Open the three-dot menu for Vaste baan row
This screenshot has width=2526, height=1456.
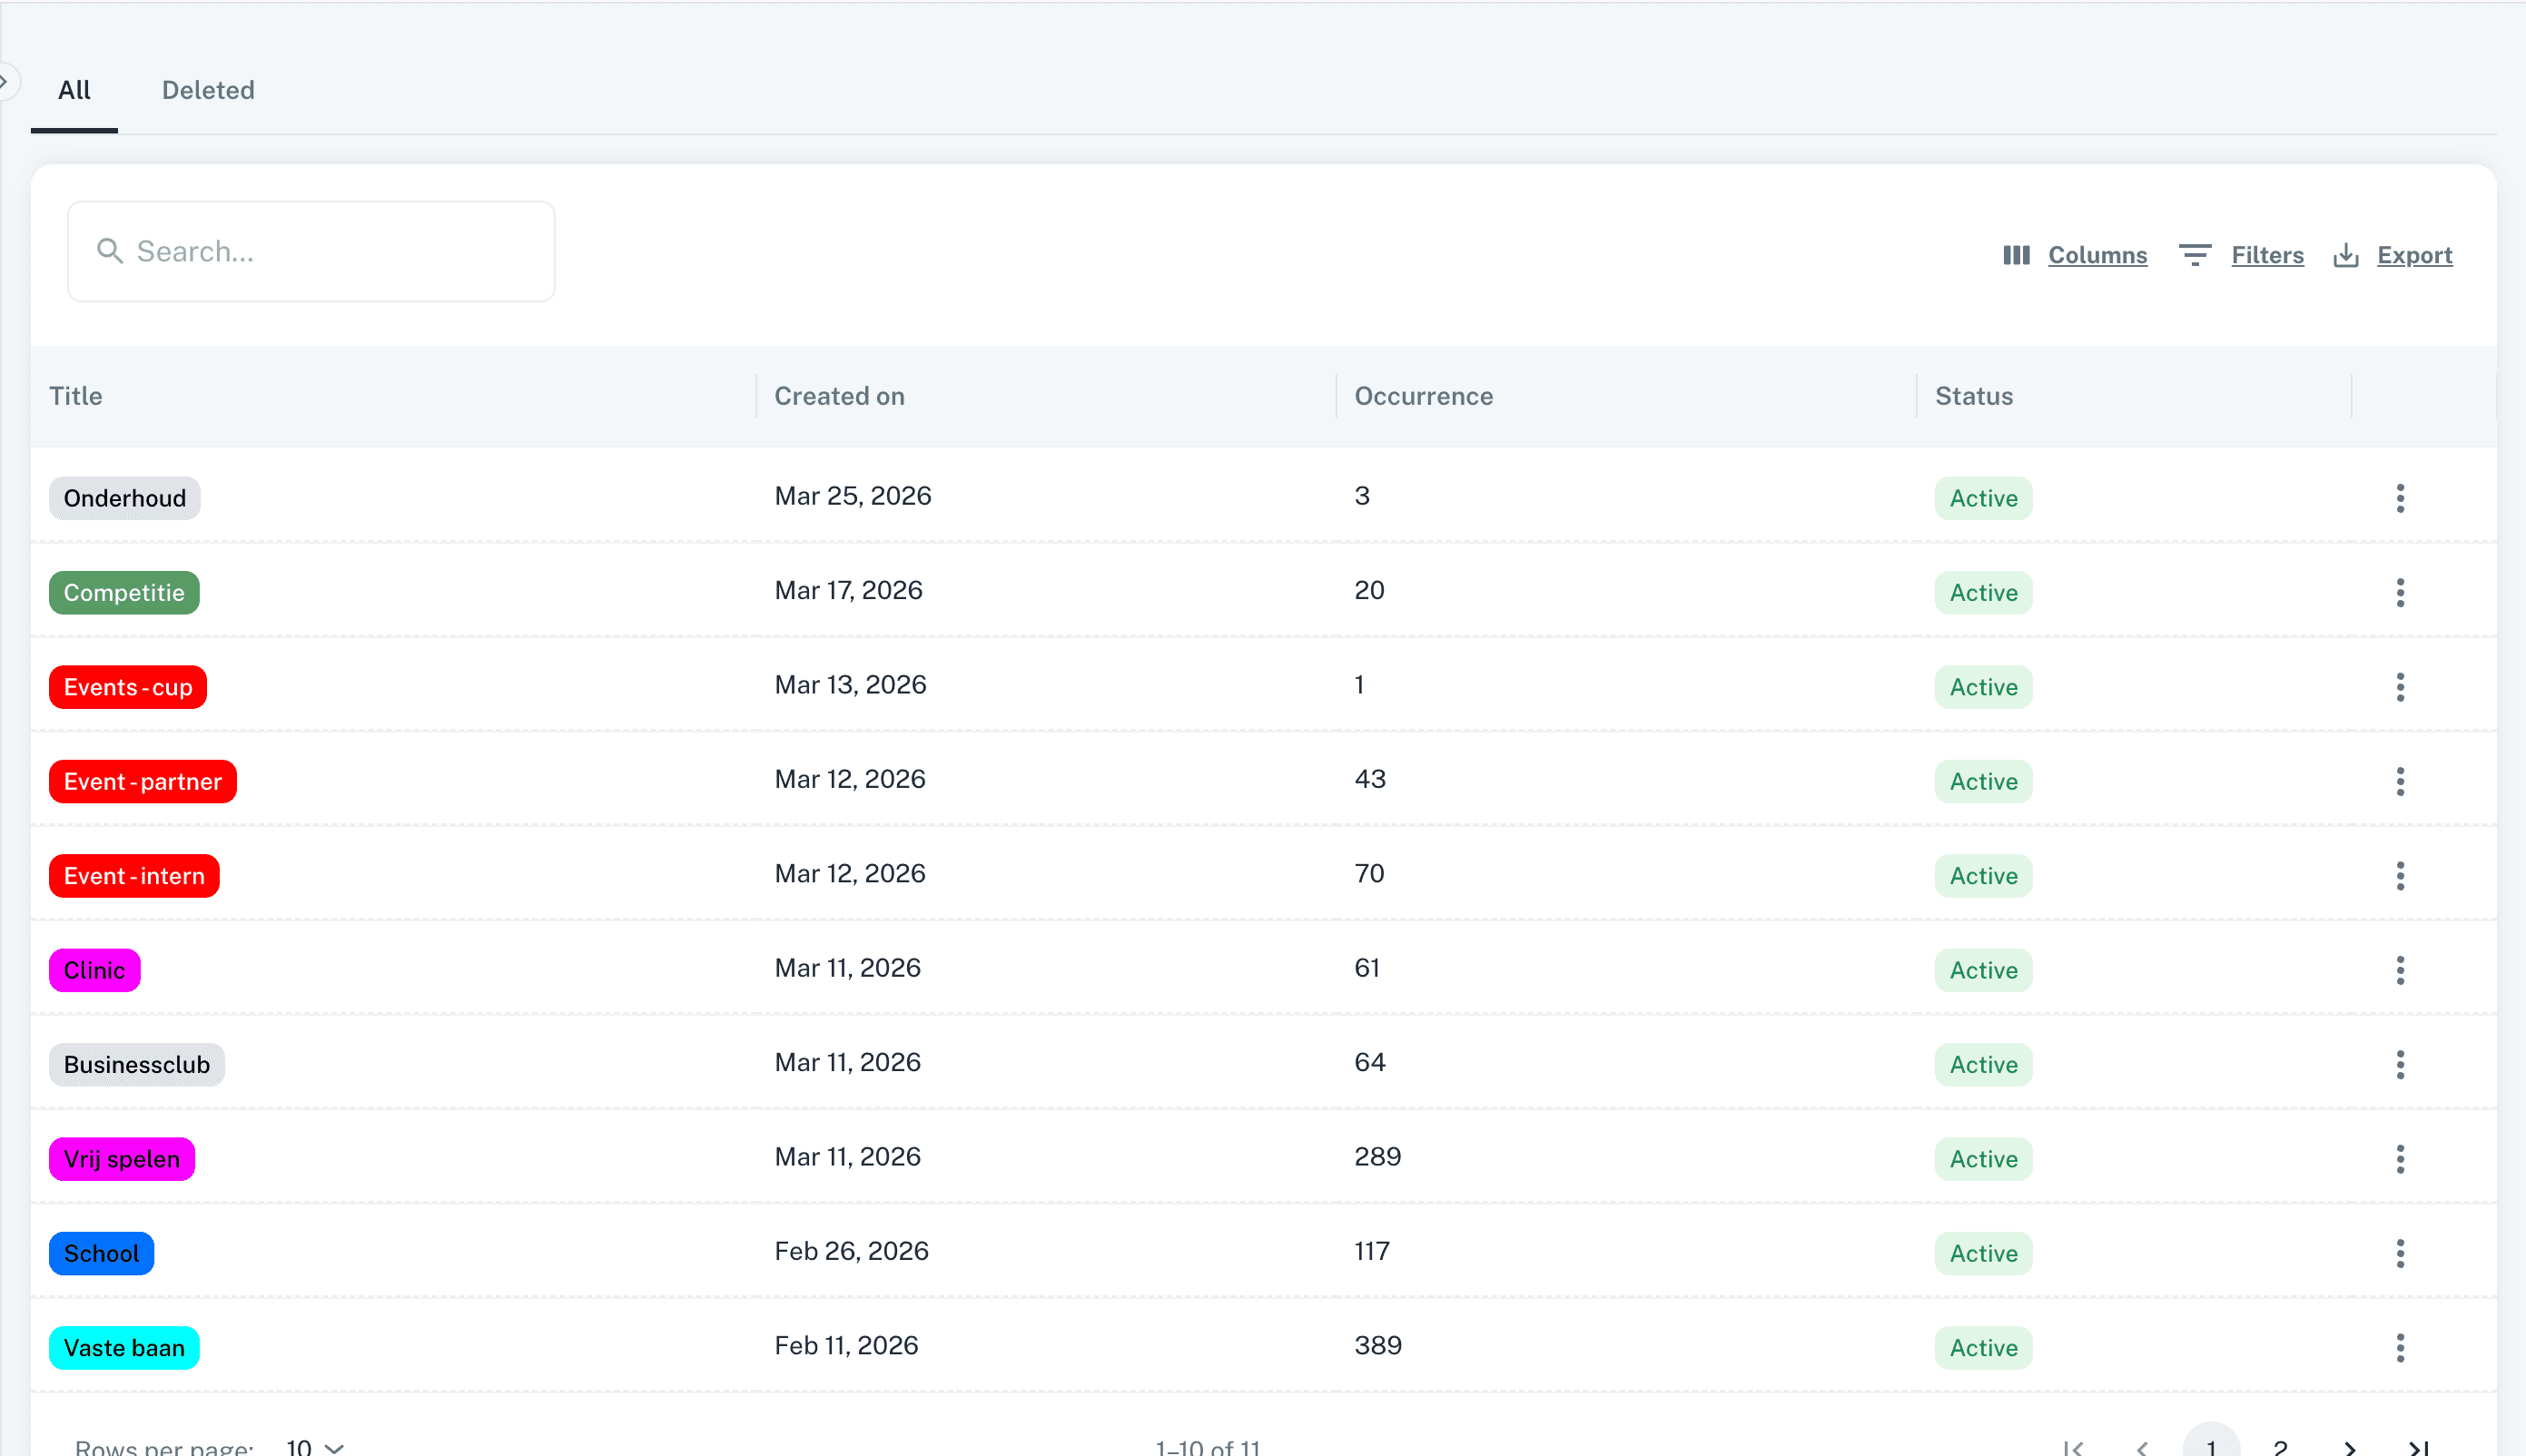click(2399, 1347)
